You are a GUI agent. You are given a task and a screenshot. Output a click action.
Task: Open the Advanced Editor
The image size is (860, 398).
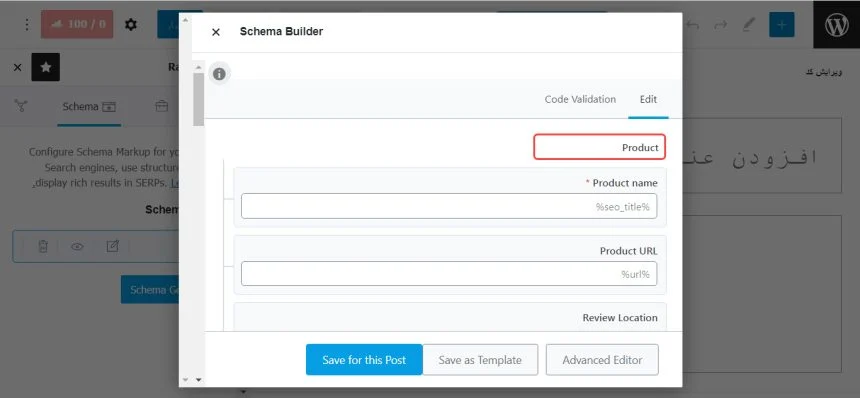pyautogui.click(x=602, y=360)
